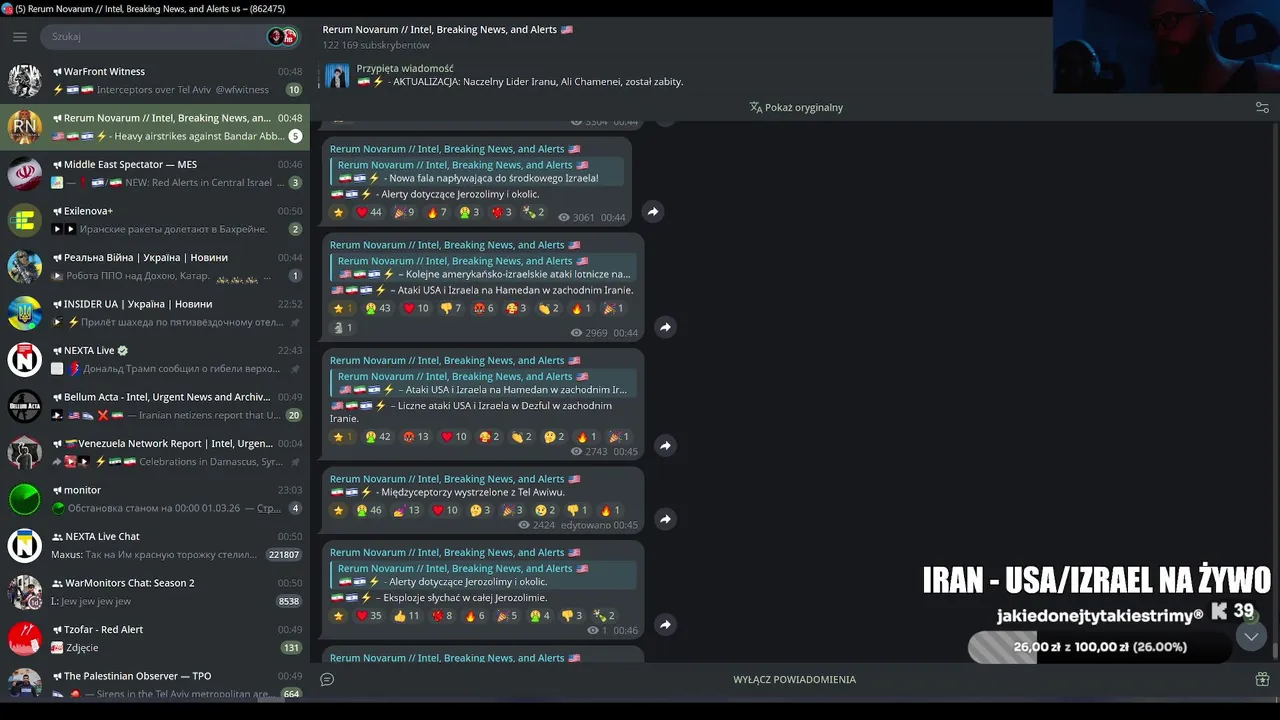Click the INSIDER UA chat row
Image resolution: width=1280 pixels, height=720 pixels.
point(155,313)
